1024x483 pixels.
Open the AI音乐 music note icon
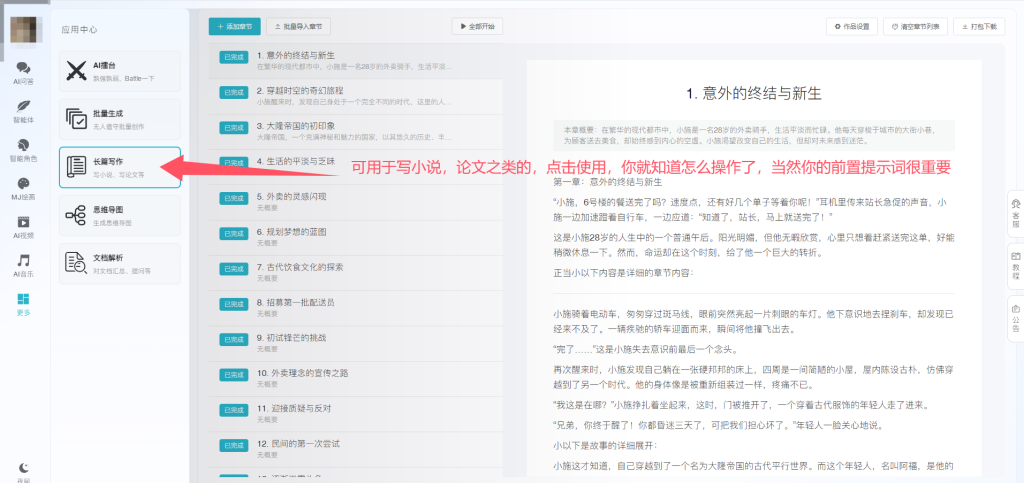(23, 263)
